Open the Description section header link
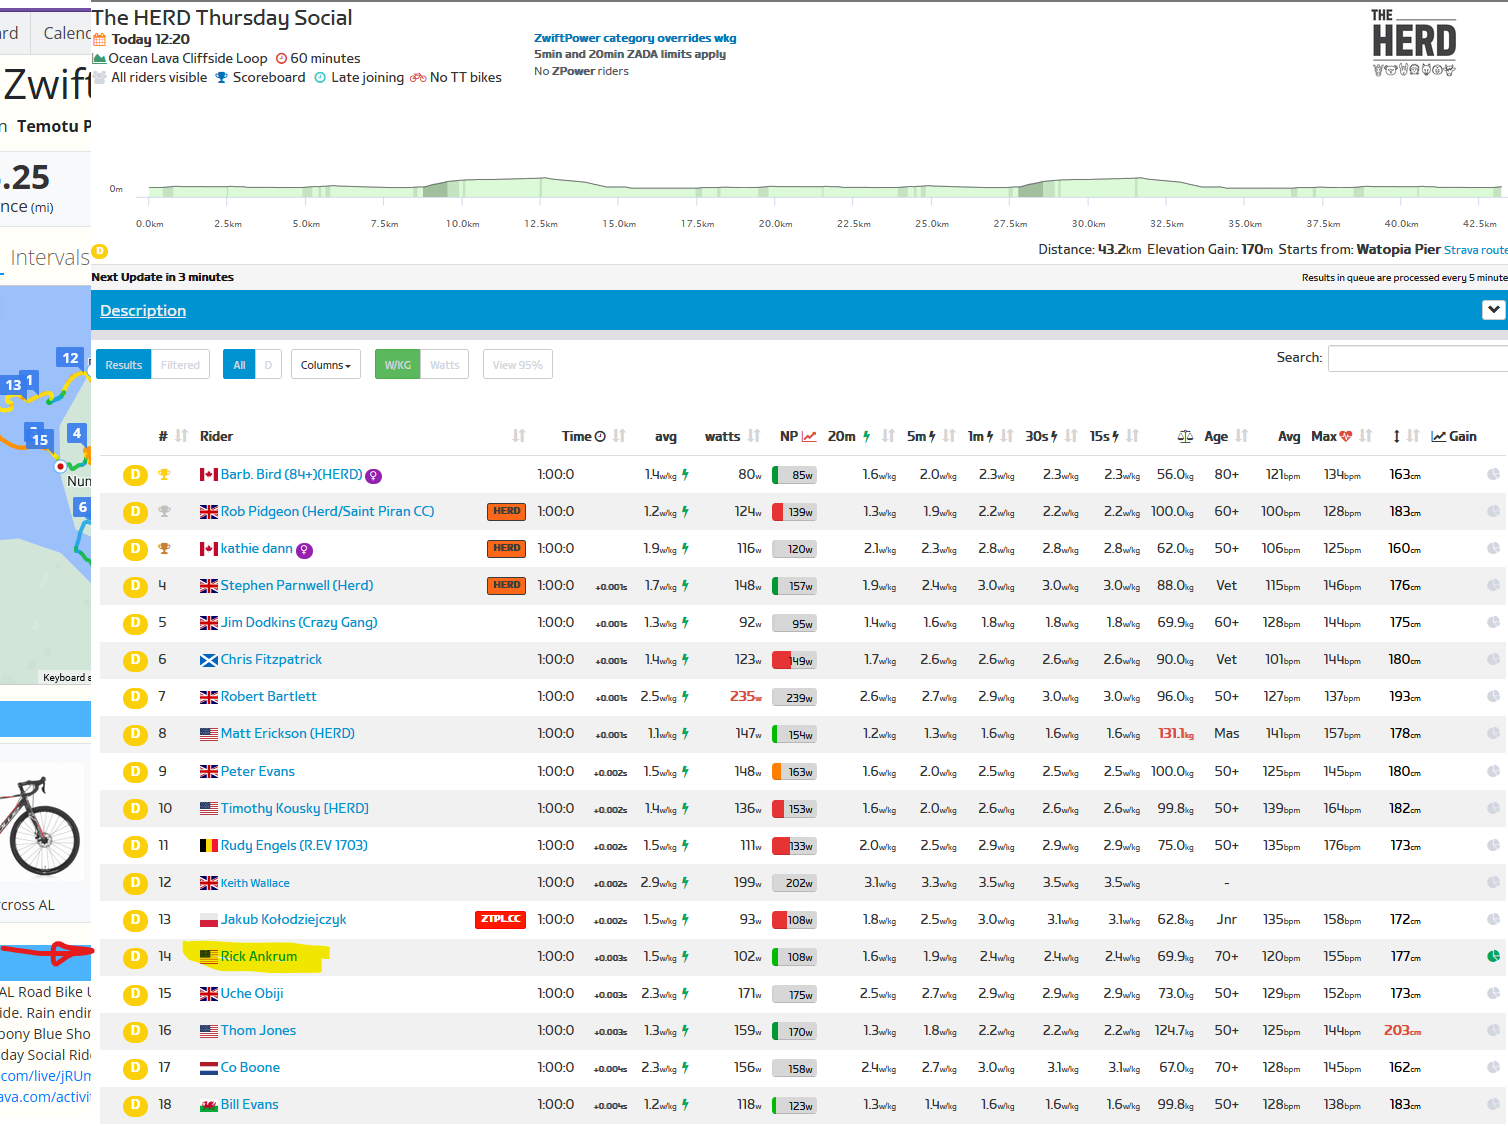1508x1126 pixels. 143,311
